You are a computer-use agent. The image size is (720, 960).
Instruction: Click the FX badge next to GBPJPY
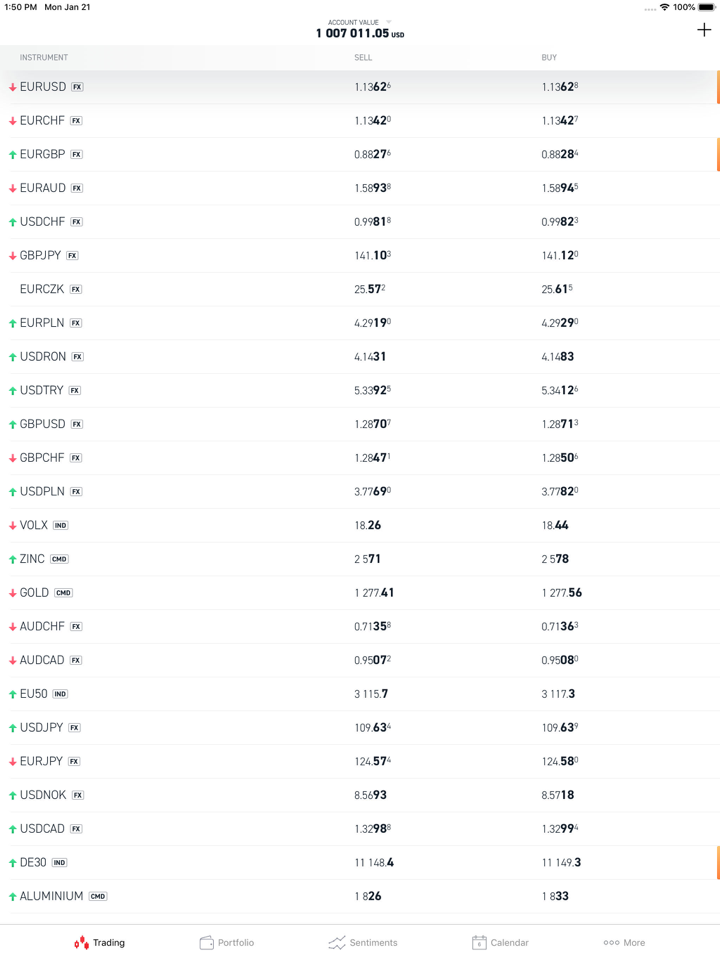72,256
